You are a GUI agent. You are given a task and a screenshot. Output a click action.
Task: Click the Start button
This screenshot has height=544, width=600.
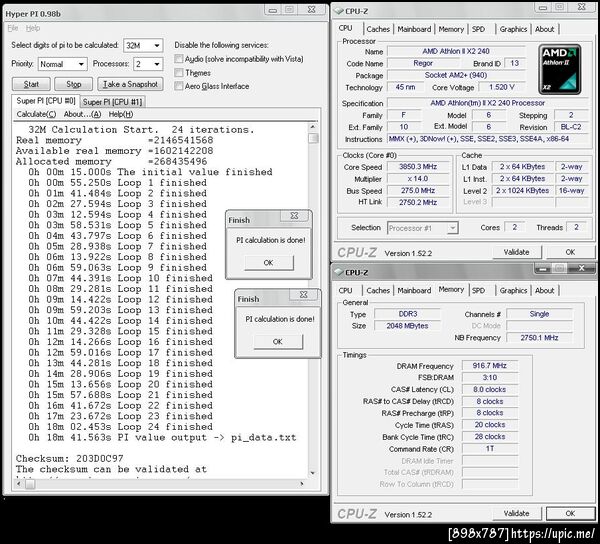tap(31, 84)
